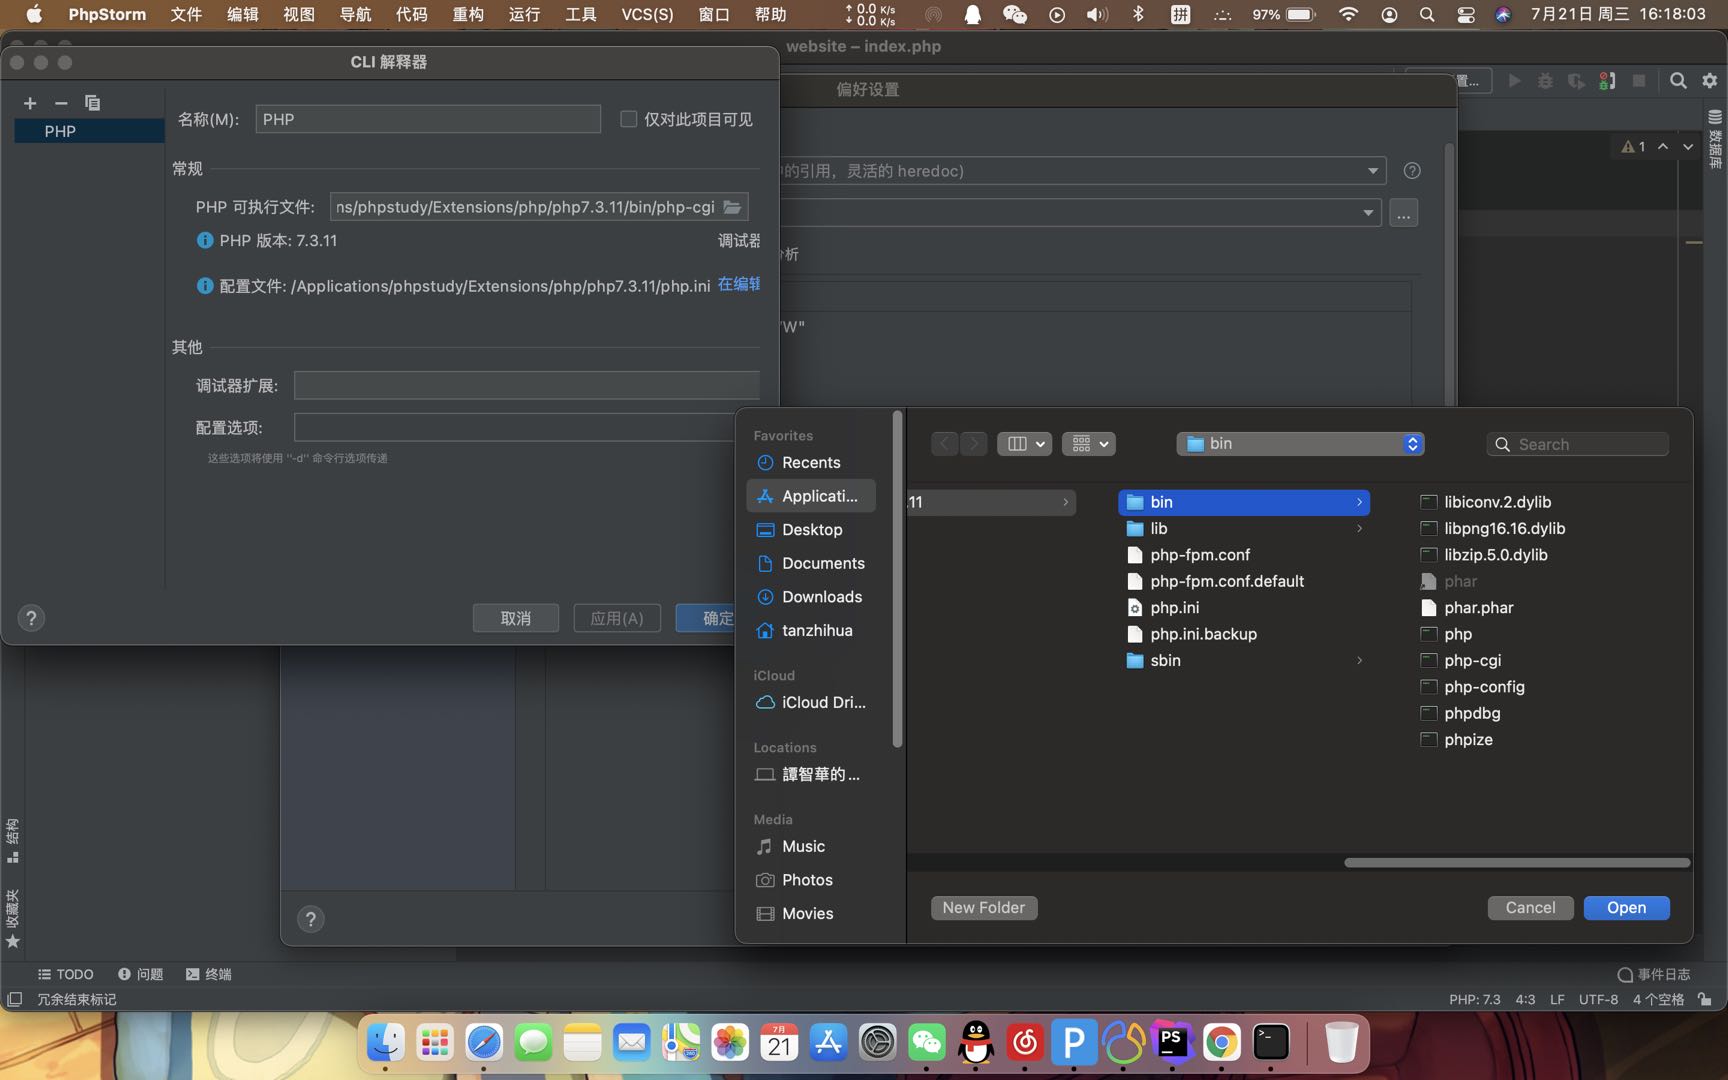The image size is (1728, 1080).
Task: Jump to previous highlighted error arrow
Action: tap(1663, 147)
